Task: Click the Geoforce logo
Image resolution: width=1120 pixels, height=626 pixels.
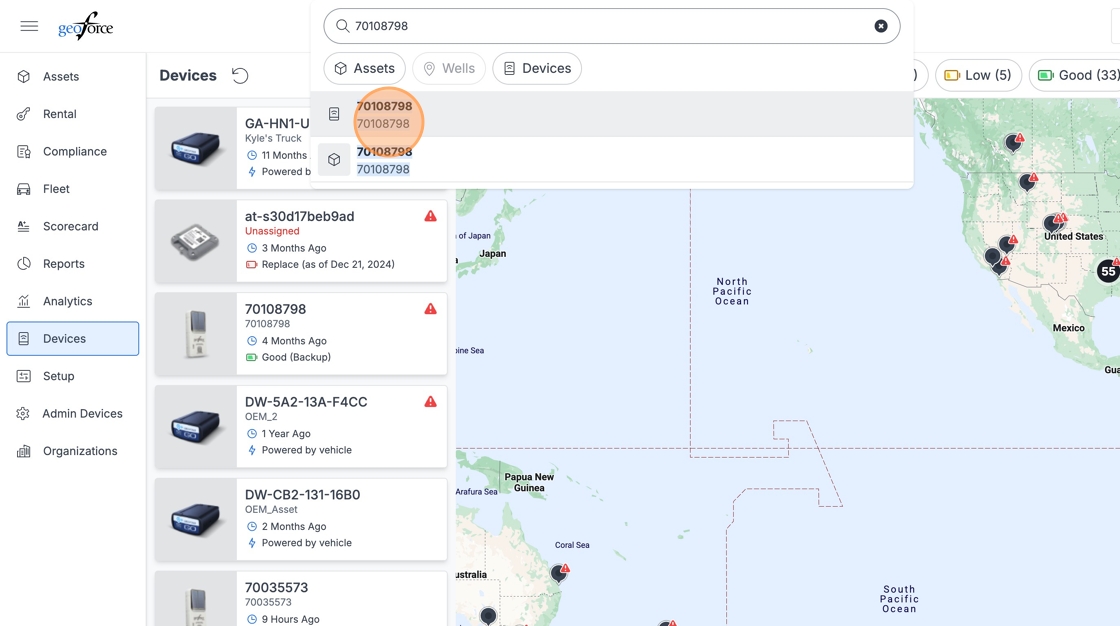Action: tap(86, 26)
